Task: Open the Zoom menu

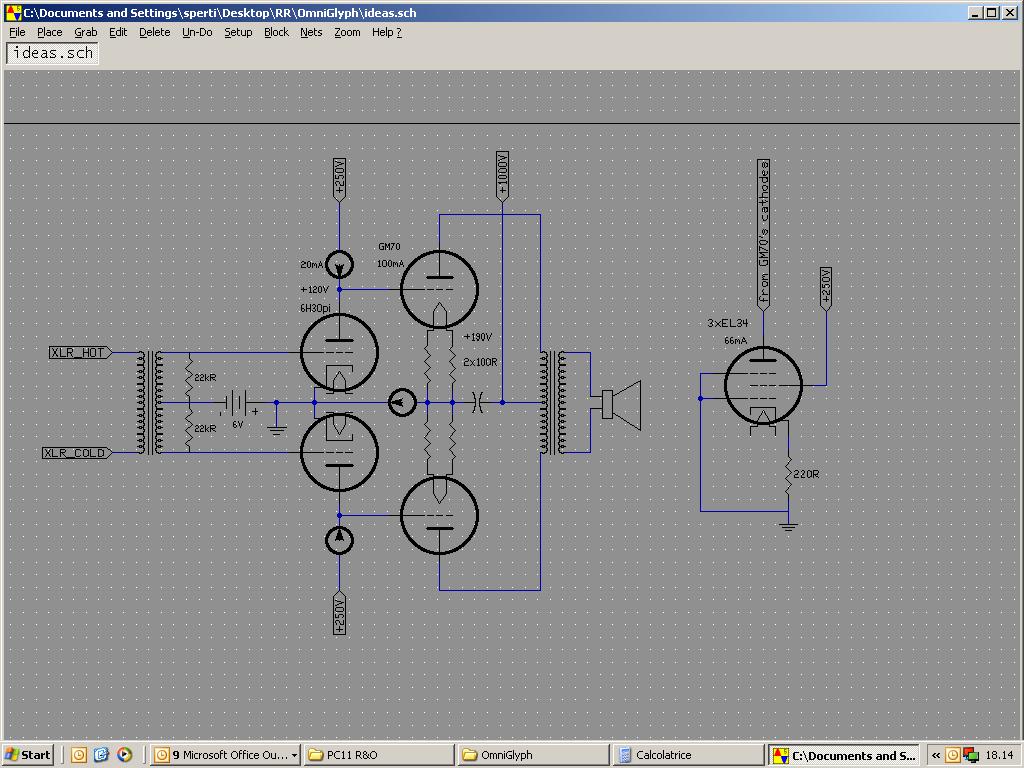Action: click(x=347, y=32)
